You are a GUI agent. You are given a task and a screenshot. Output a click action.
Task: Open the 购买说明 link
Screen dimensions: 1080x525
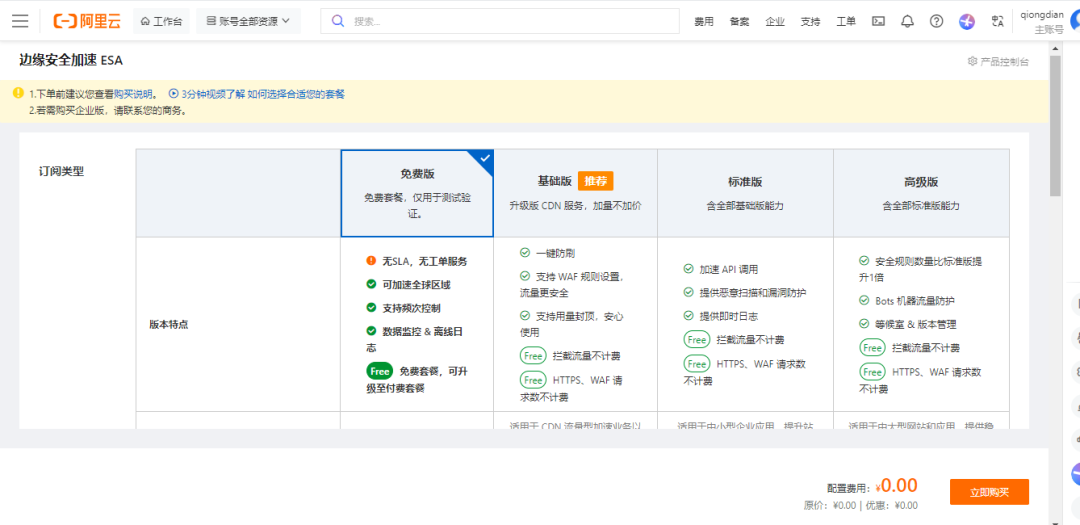(x=136, y=94)
